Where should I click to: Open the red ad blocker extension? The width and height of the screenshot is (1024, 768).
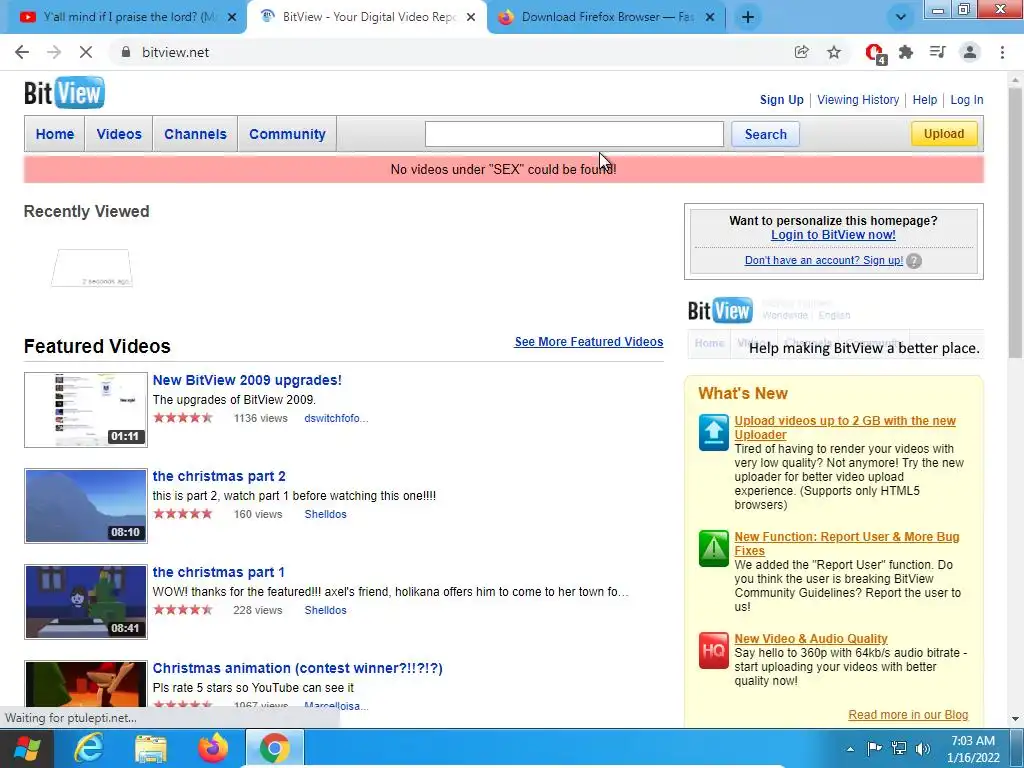click(874, 53)
